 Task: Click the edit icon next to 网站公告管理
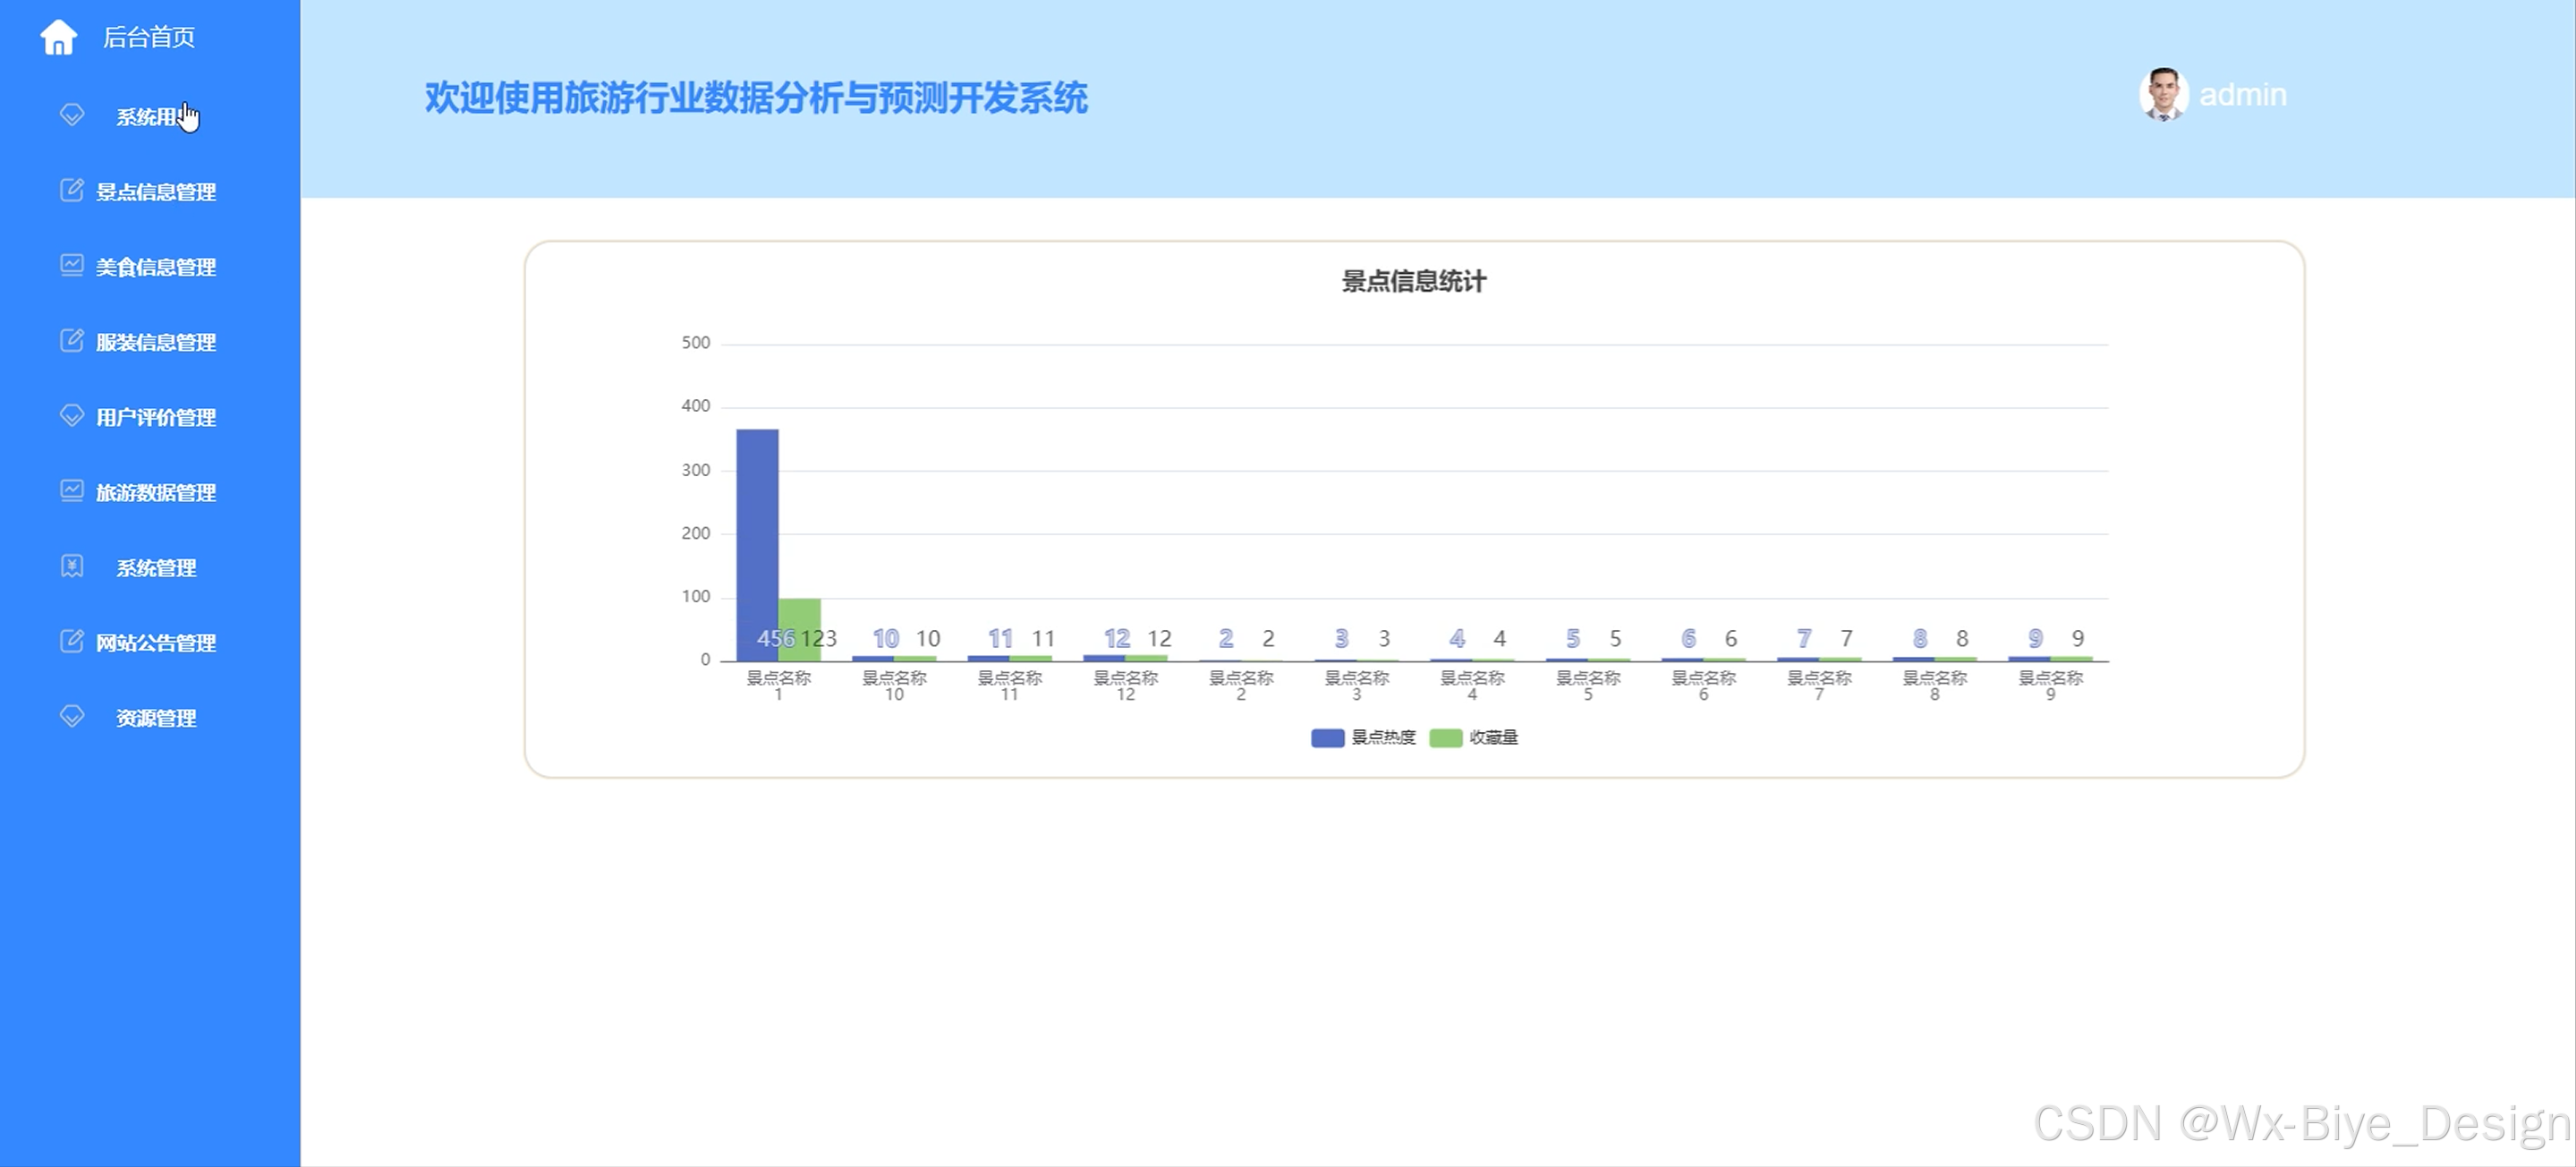pyautogui.click(x=72, y=641)
